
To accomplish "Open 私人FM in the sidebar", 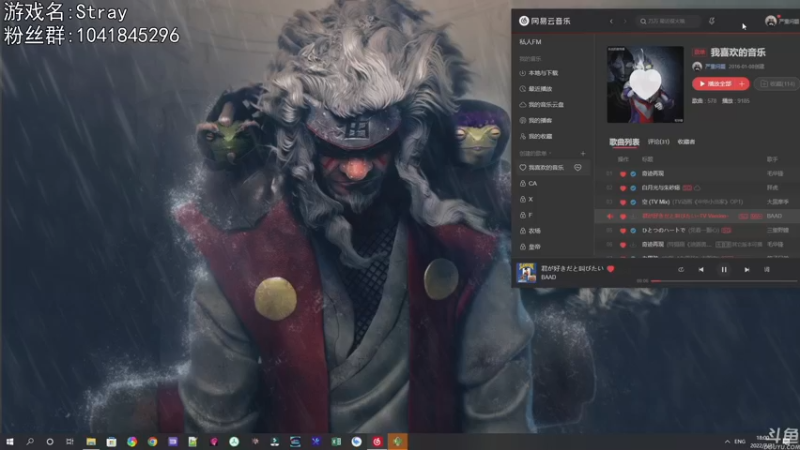I will click(531, 42).
